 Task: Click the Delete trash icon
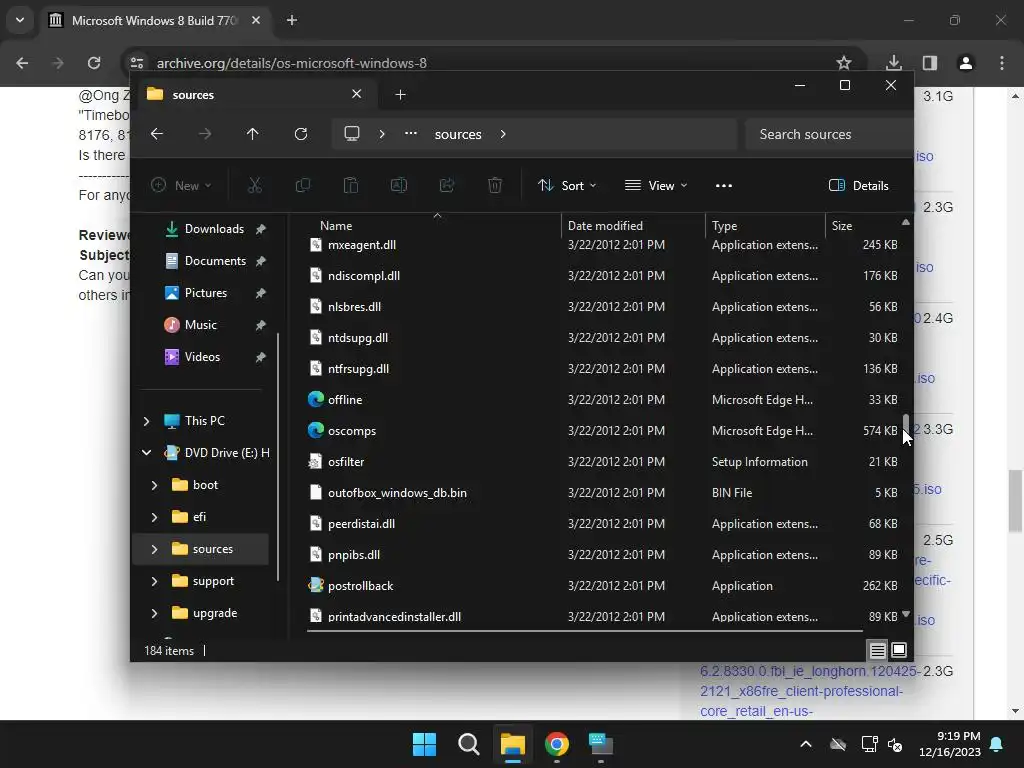495,185
